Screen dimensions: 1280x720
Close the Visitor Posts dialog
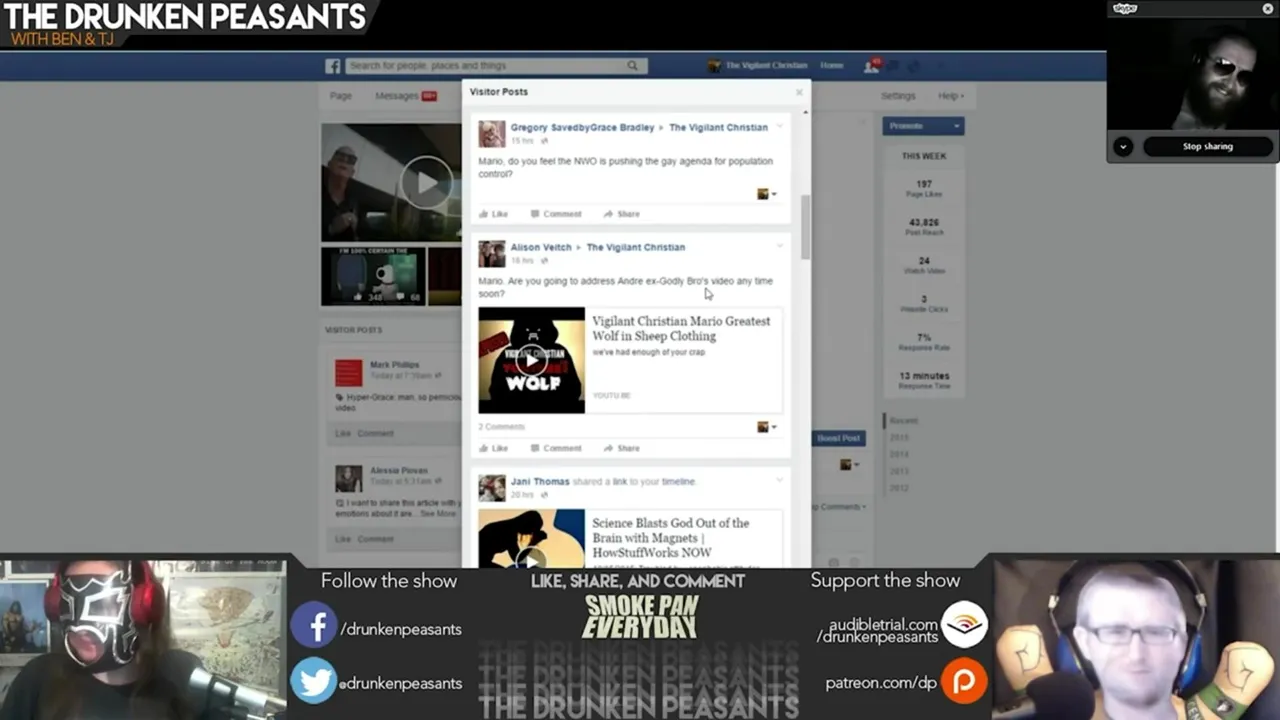pyautogui.click(x=799, y=92)
